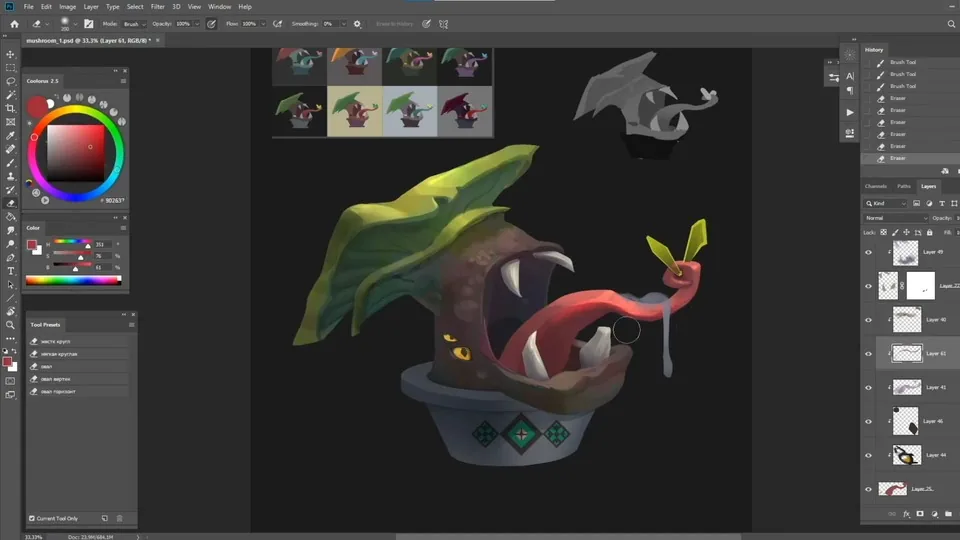Viewport: 960px width, 540px height.
Task: Select the Paint Bucket tool
Action: point(10,217)
